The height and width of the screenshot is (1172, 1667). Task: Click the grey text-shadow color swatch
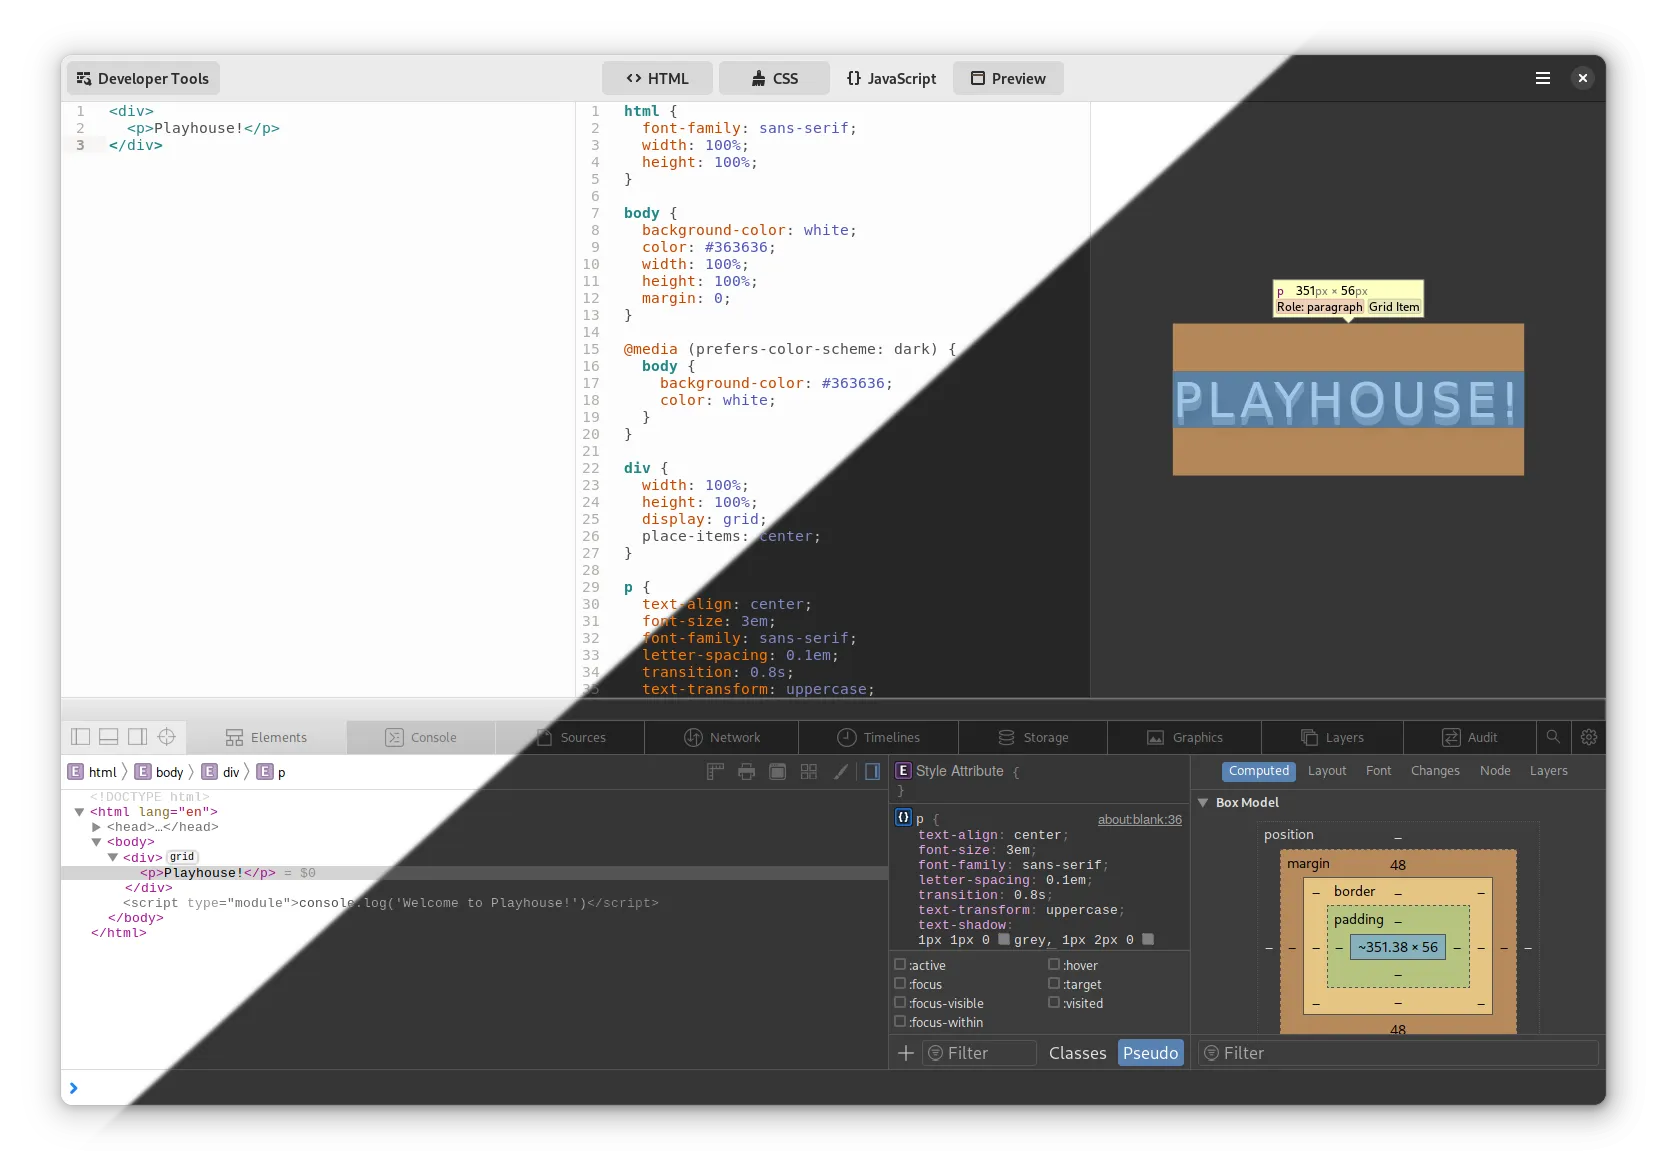coord(1004,939)
